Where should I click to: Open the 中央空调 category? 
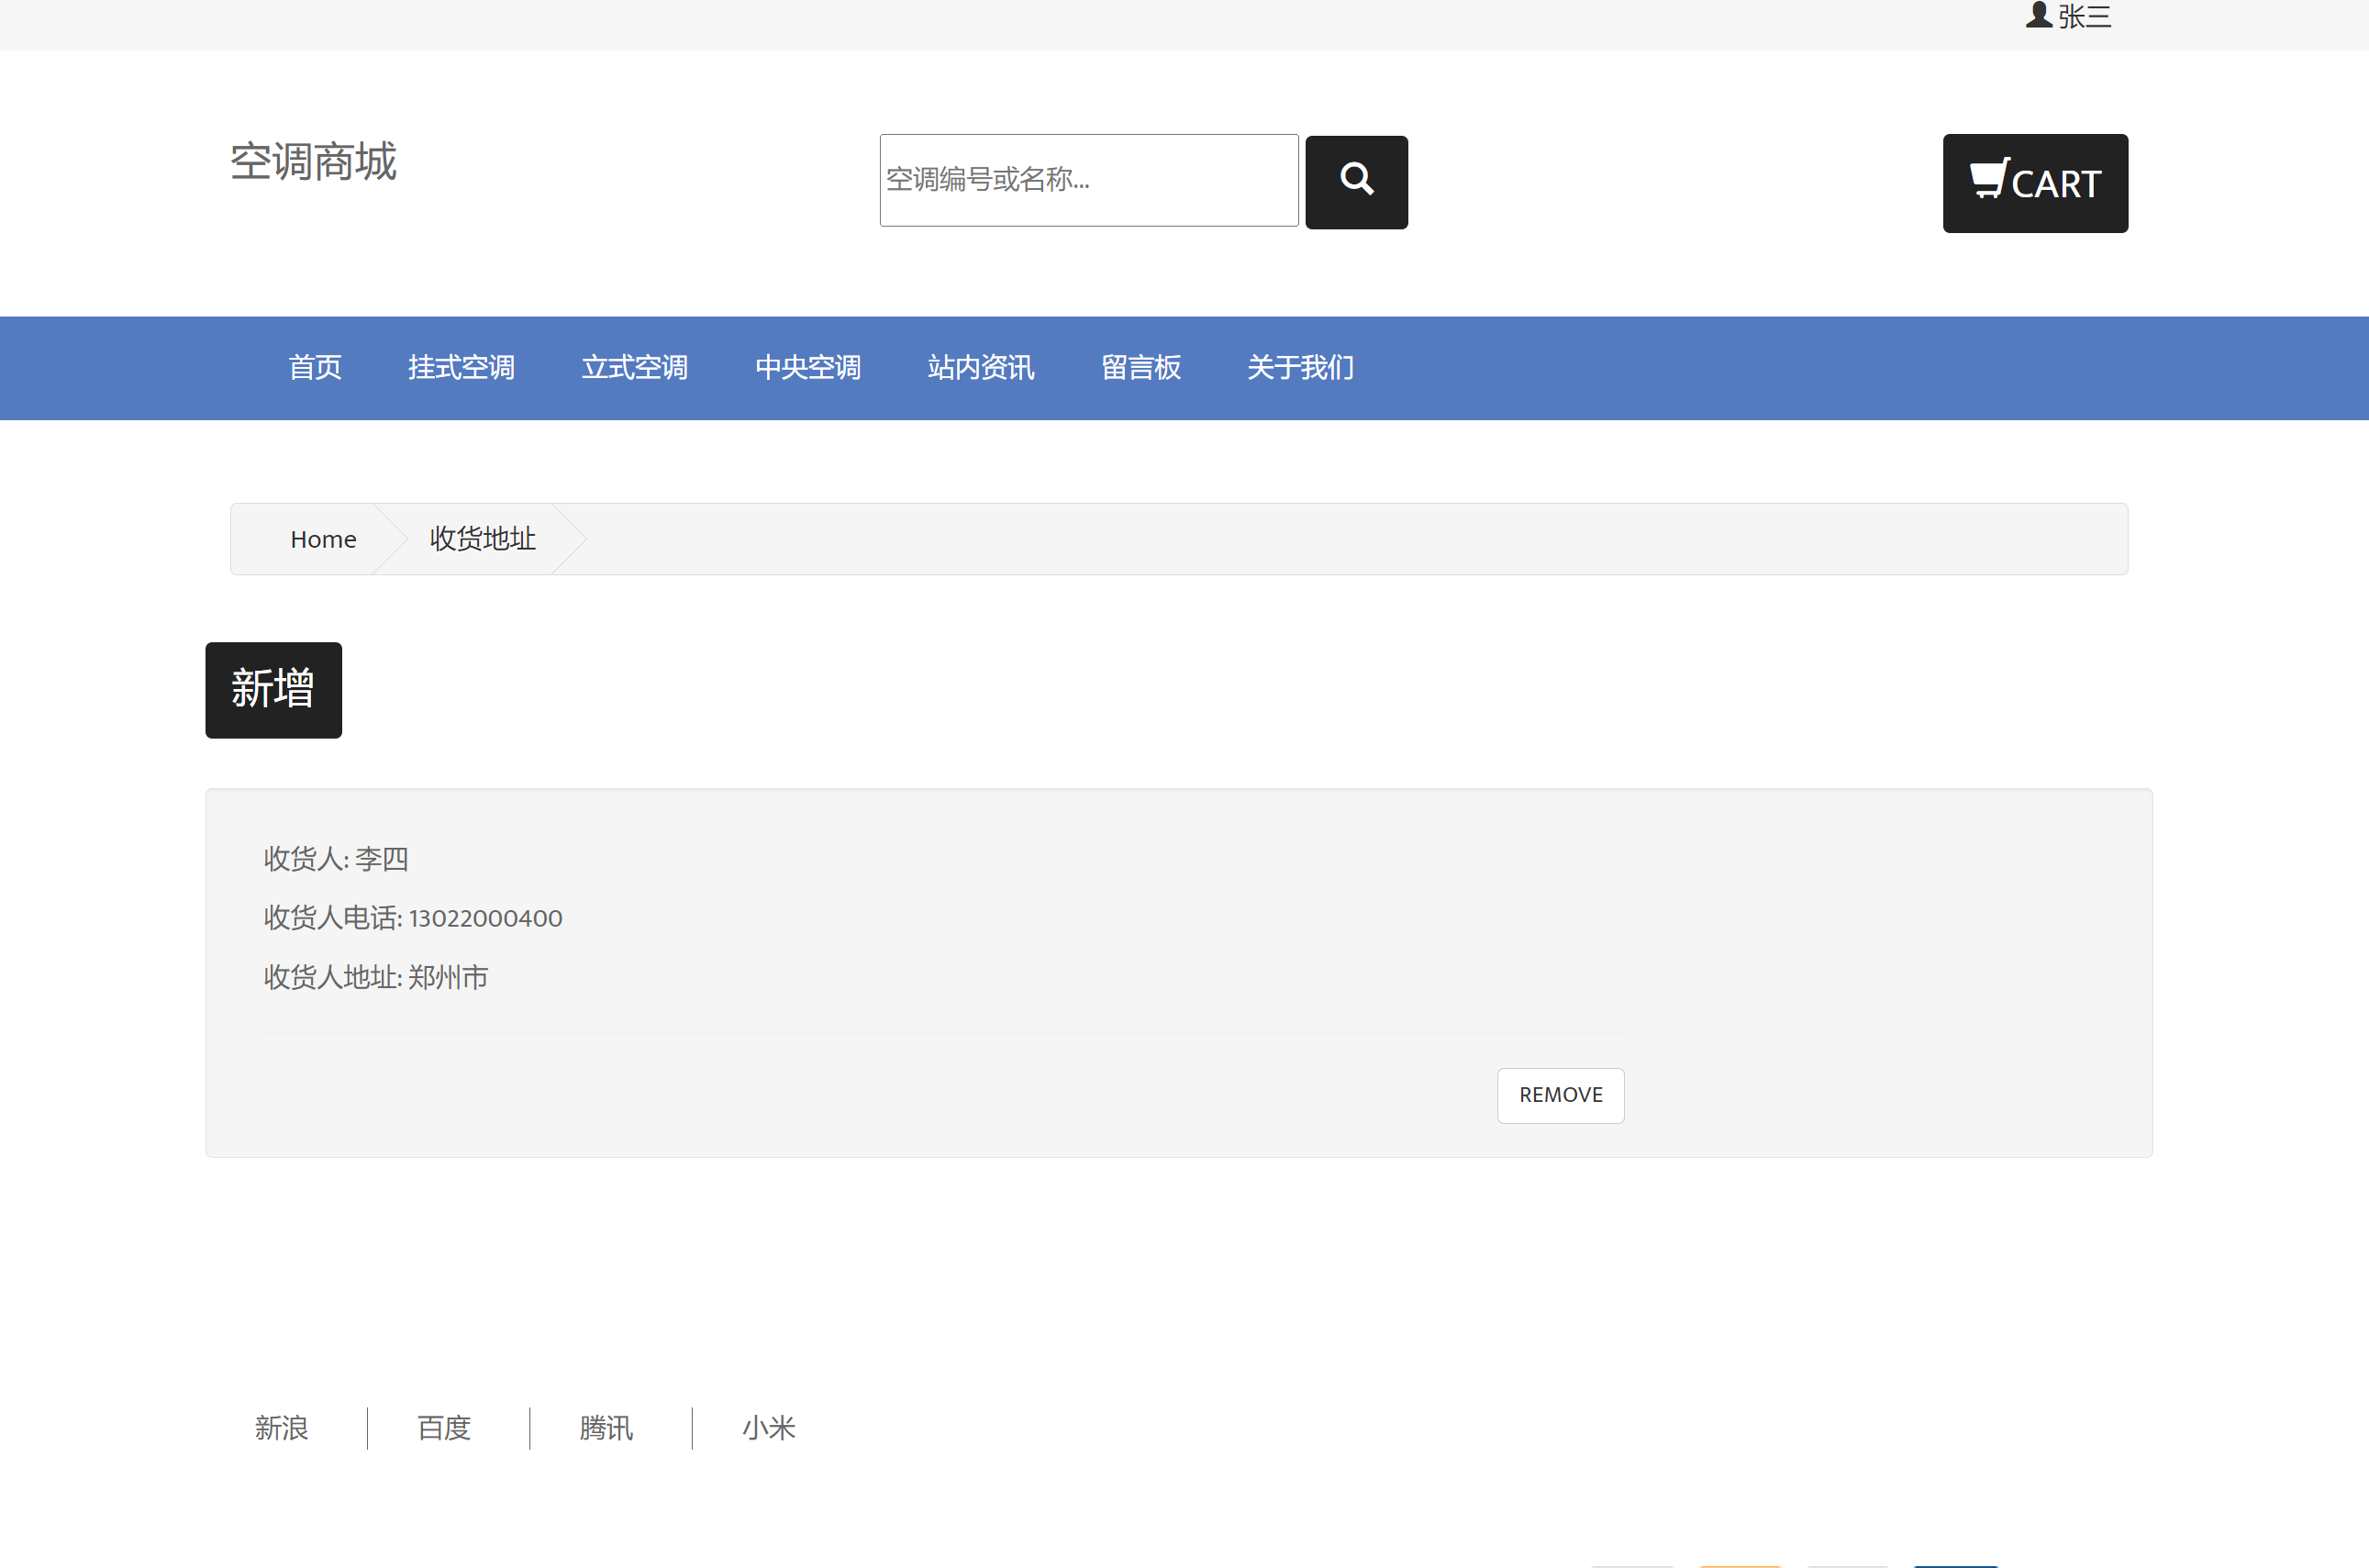(808, 368)
